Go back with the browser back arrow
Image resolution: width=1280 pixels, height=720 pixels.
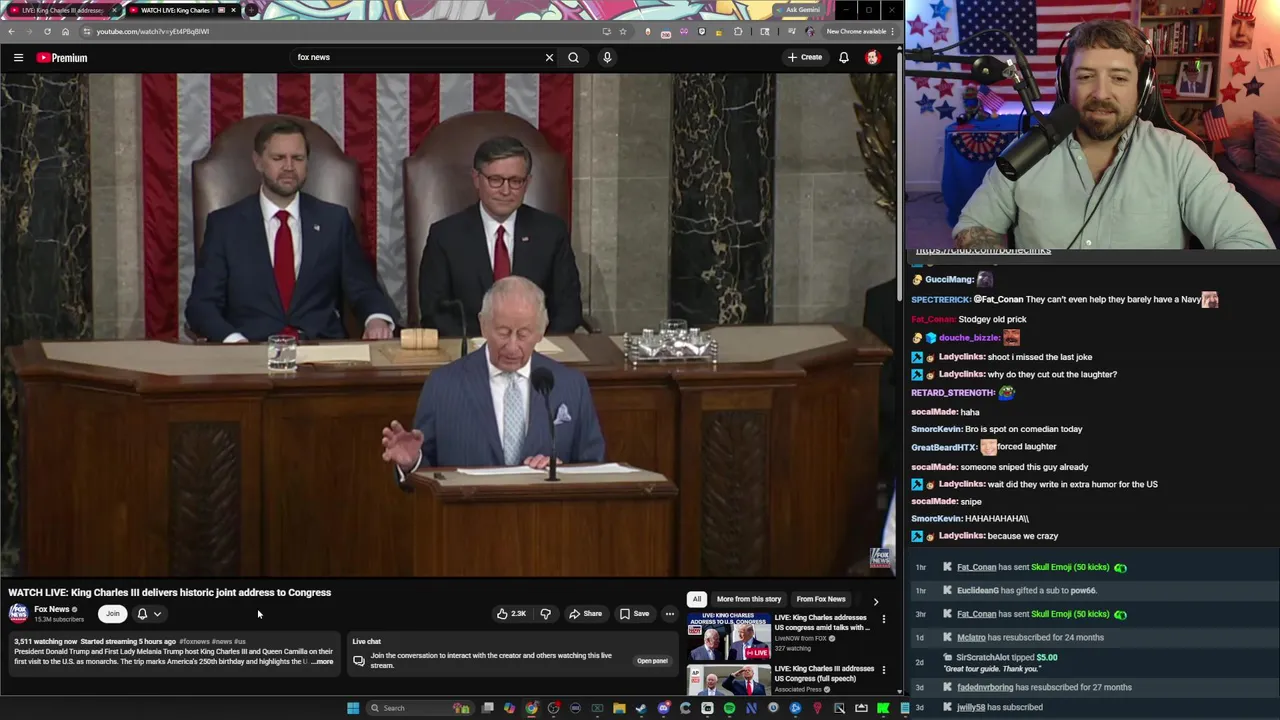[11, 31]
